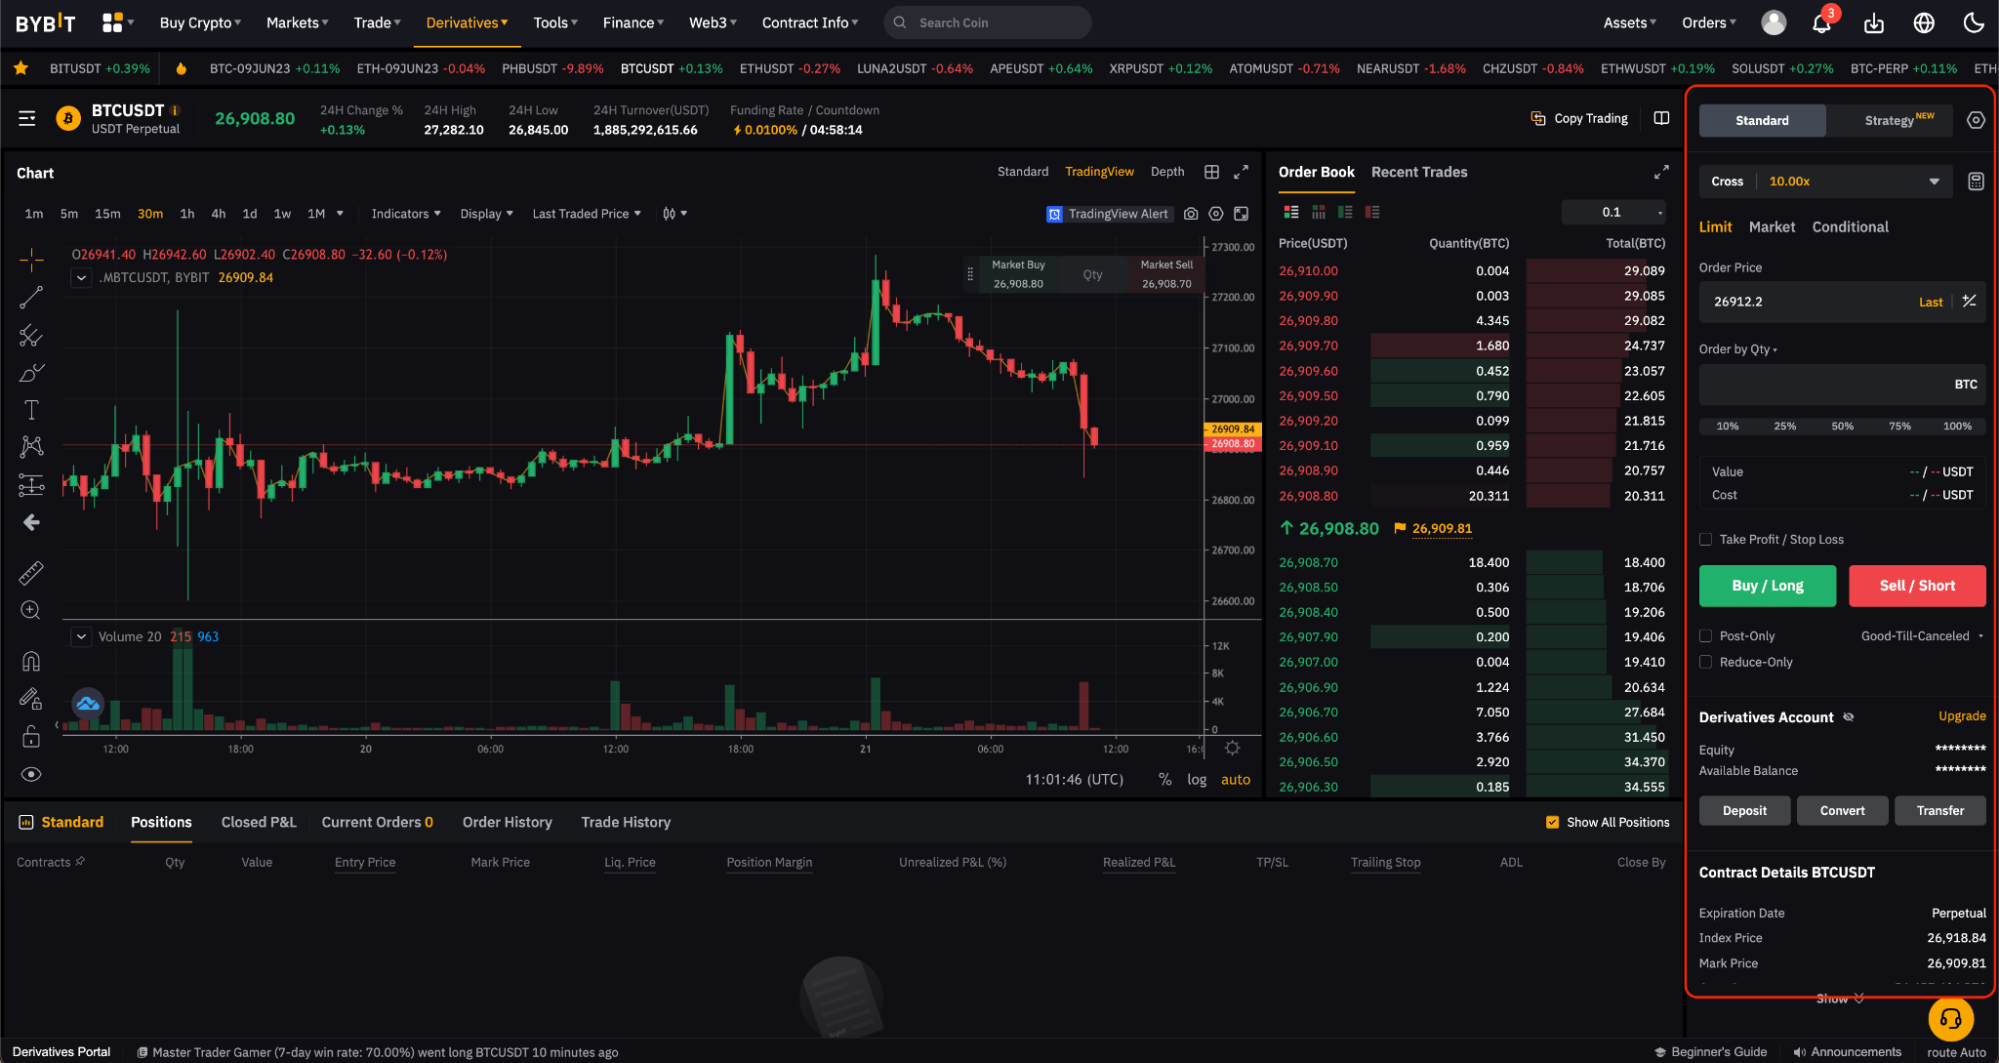Set order quantity slider to 100%
This screenshot has width=1999, height=1063.
coord(1958,426)
